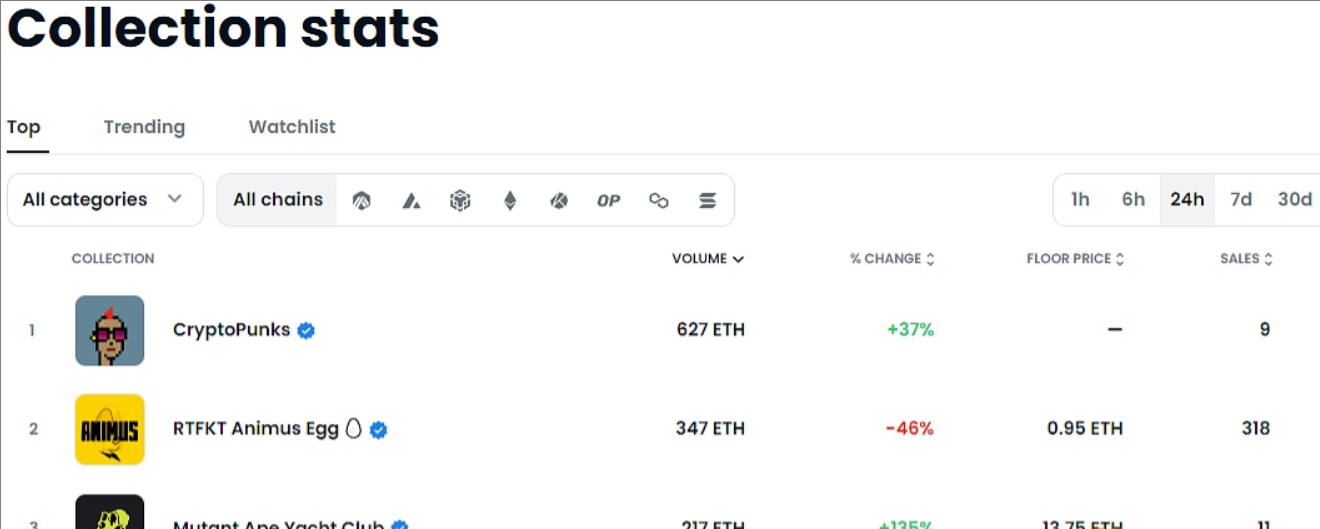The height and width of the screenshot is (529, 1320).
Task: Sort by Floor Price column
Action: coord(1075,259)
